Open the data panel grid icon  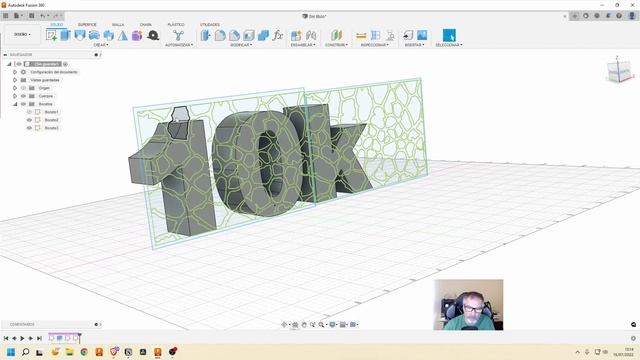[x=6, y=16]
